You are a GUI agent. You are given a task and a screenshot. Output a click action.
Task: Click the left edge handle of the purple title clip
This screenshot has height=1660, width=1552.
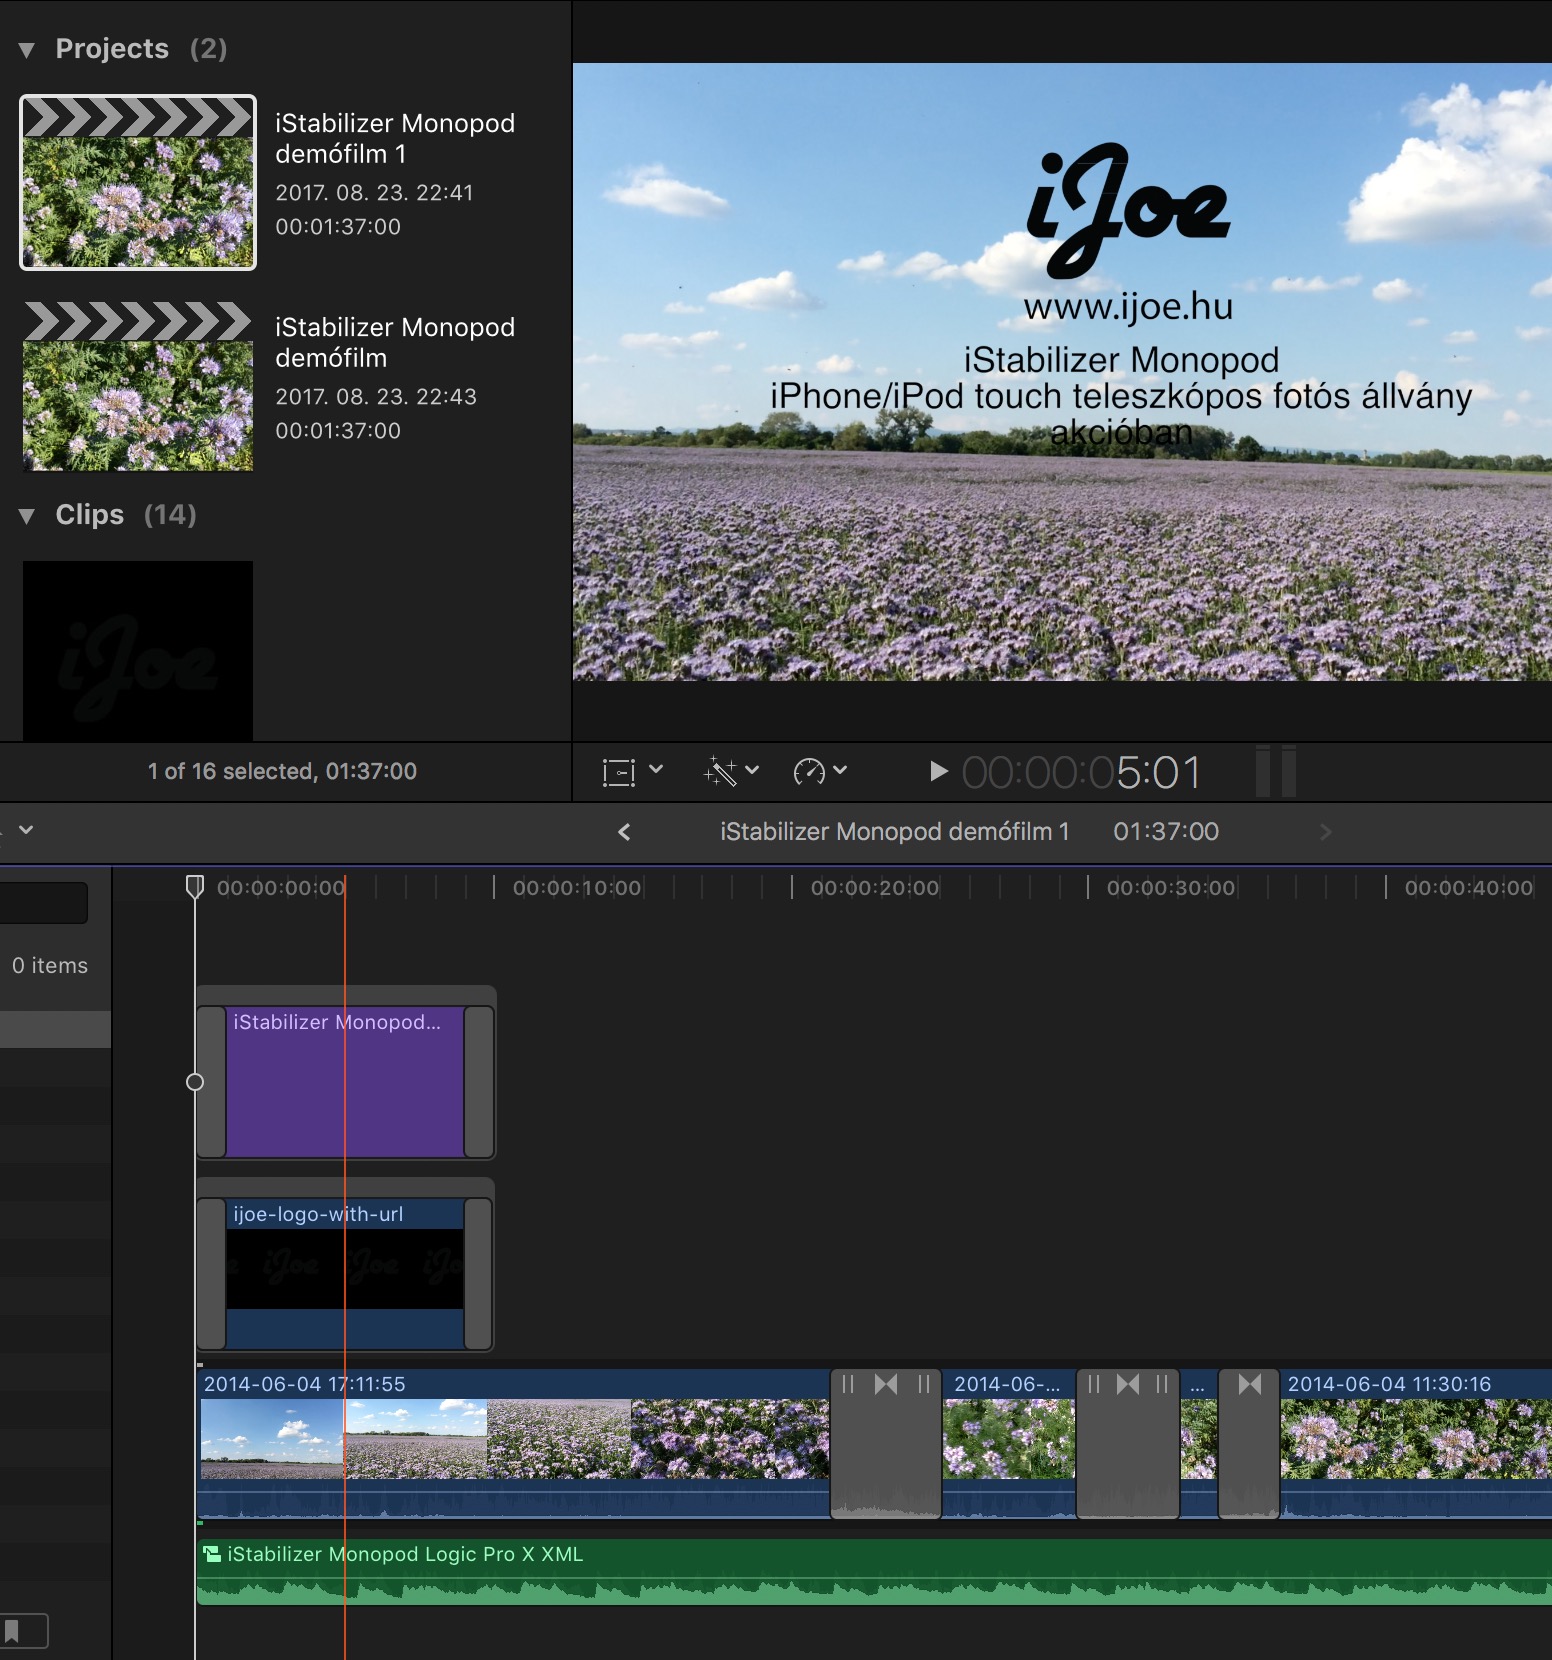pyautogui.click(x=211, y=1082)
